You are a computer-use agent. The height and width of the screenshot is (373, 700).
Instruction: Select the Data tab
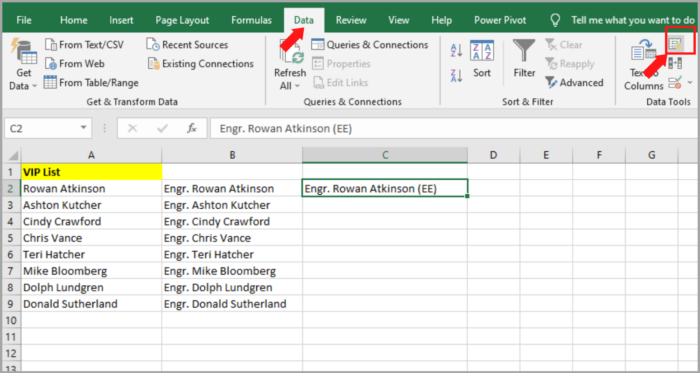click(304, 20)
